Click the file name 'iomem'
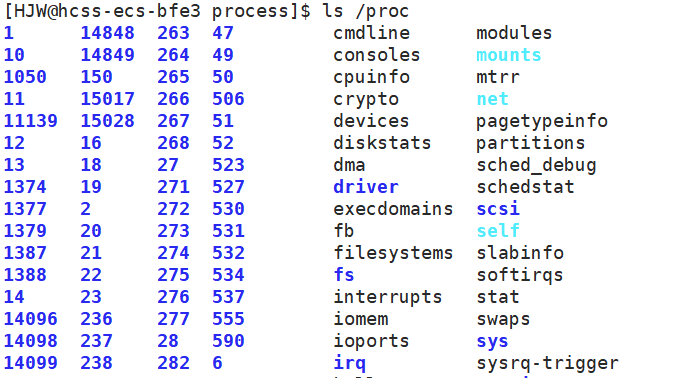The height and width of the screenshot is (378, 685). pyautogui.click(x=361, y=319)
